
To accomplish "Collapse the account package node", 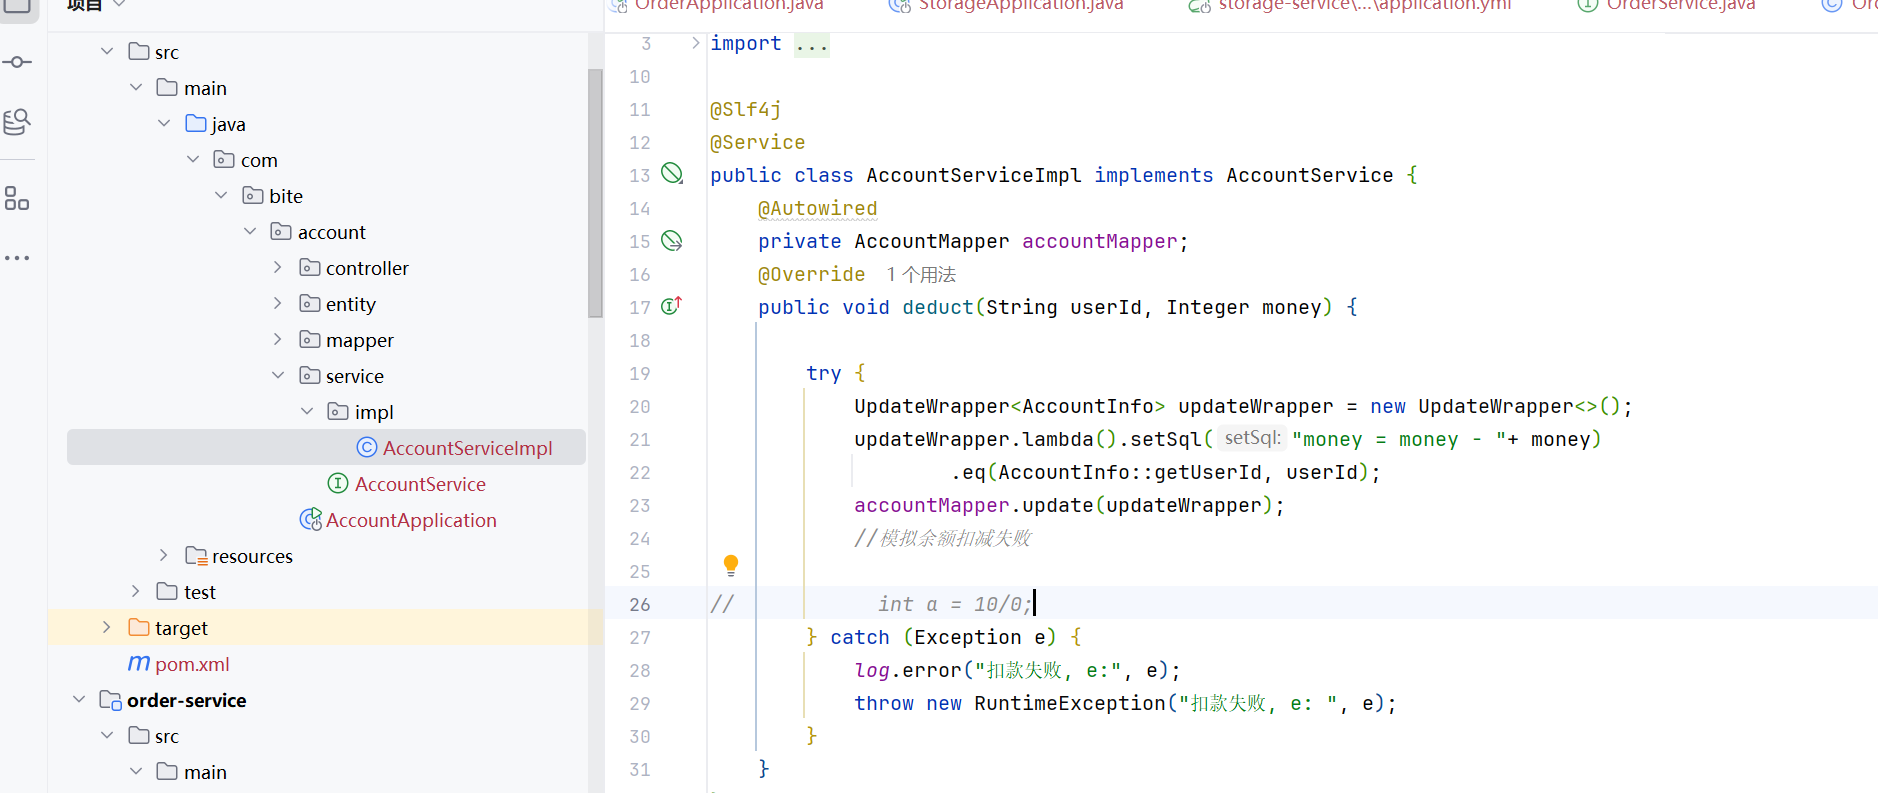I will (250, 231).
